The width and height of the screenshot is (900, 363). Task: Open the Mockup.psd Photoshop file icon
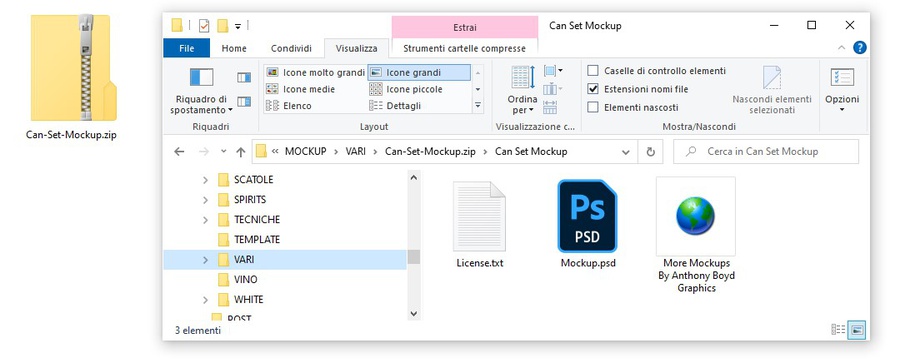click(x=587, y=216)
